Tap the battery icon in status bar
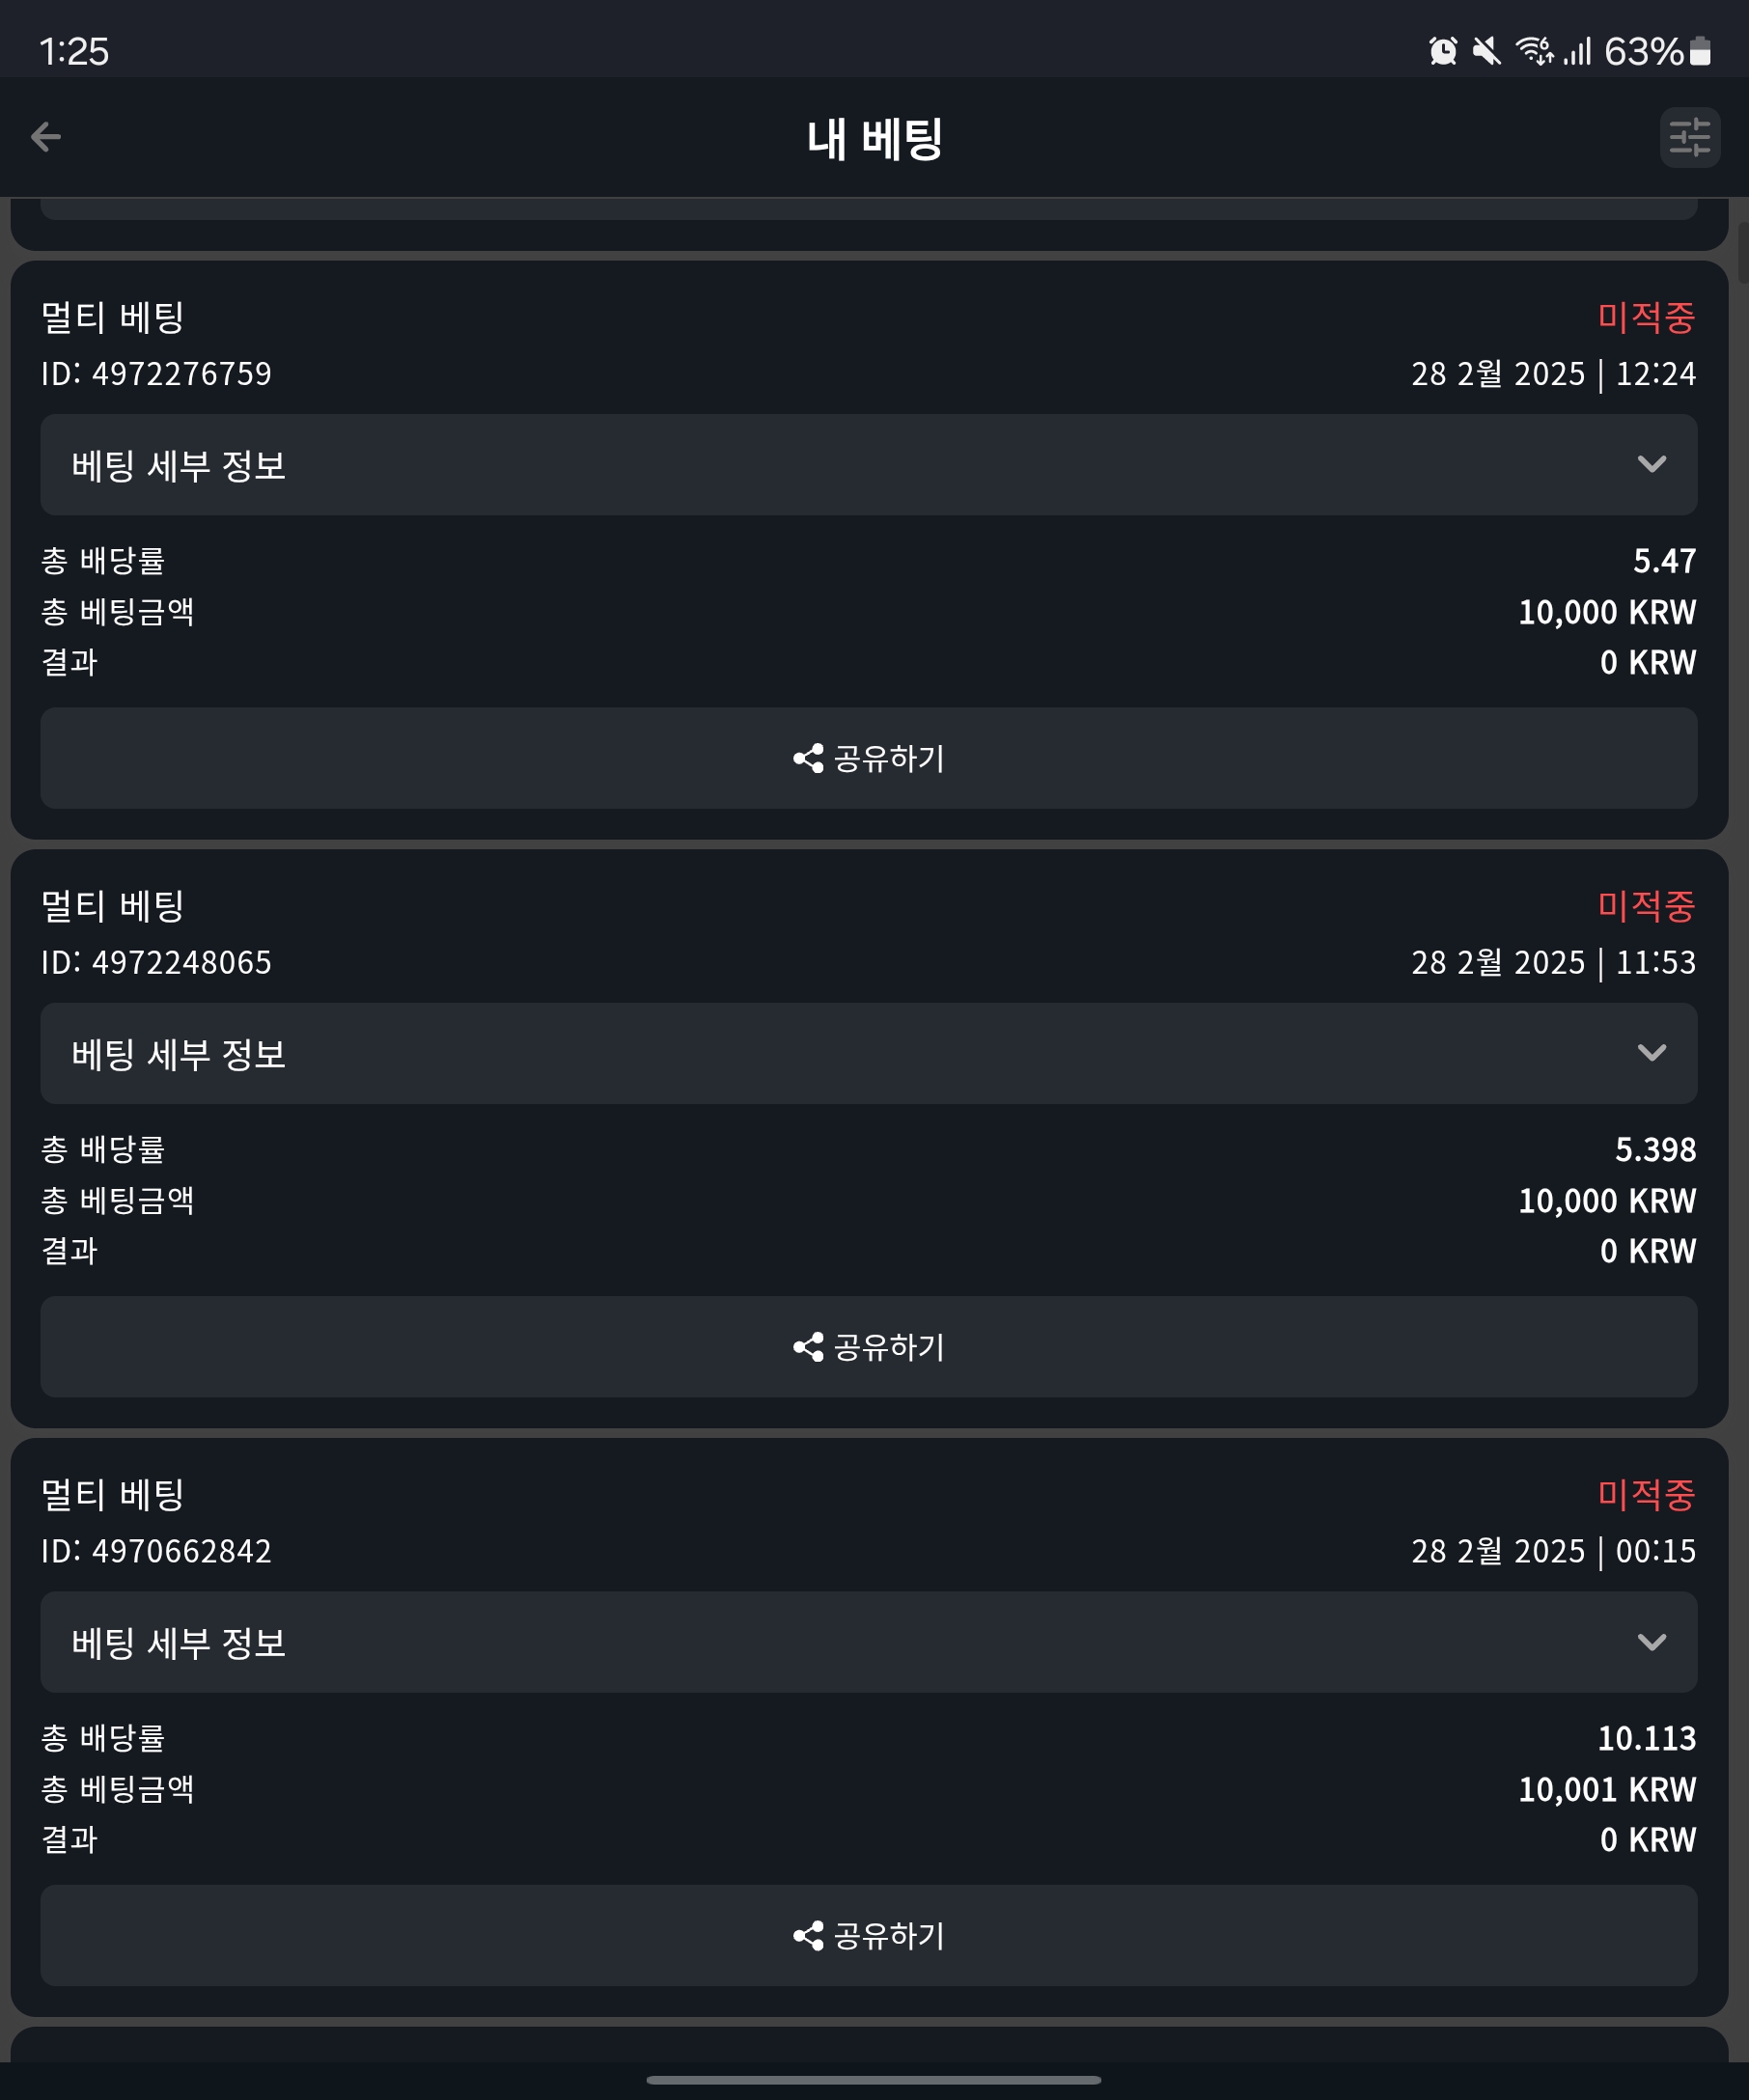 click(1700, 50)
